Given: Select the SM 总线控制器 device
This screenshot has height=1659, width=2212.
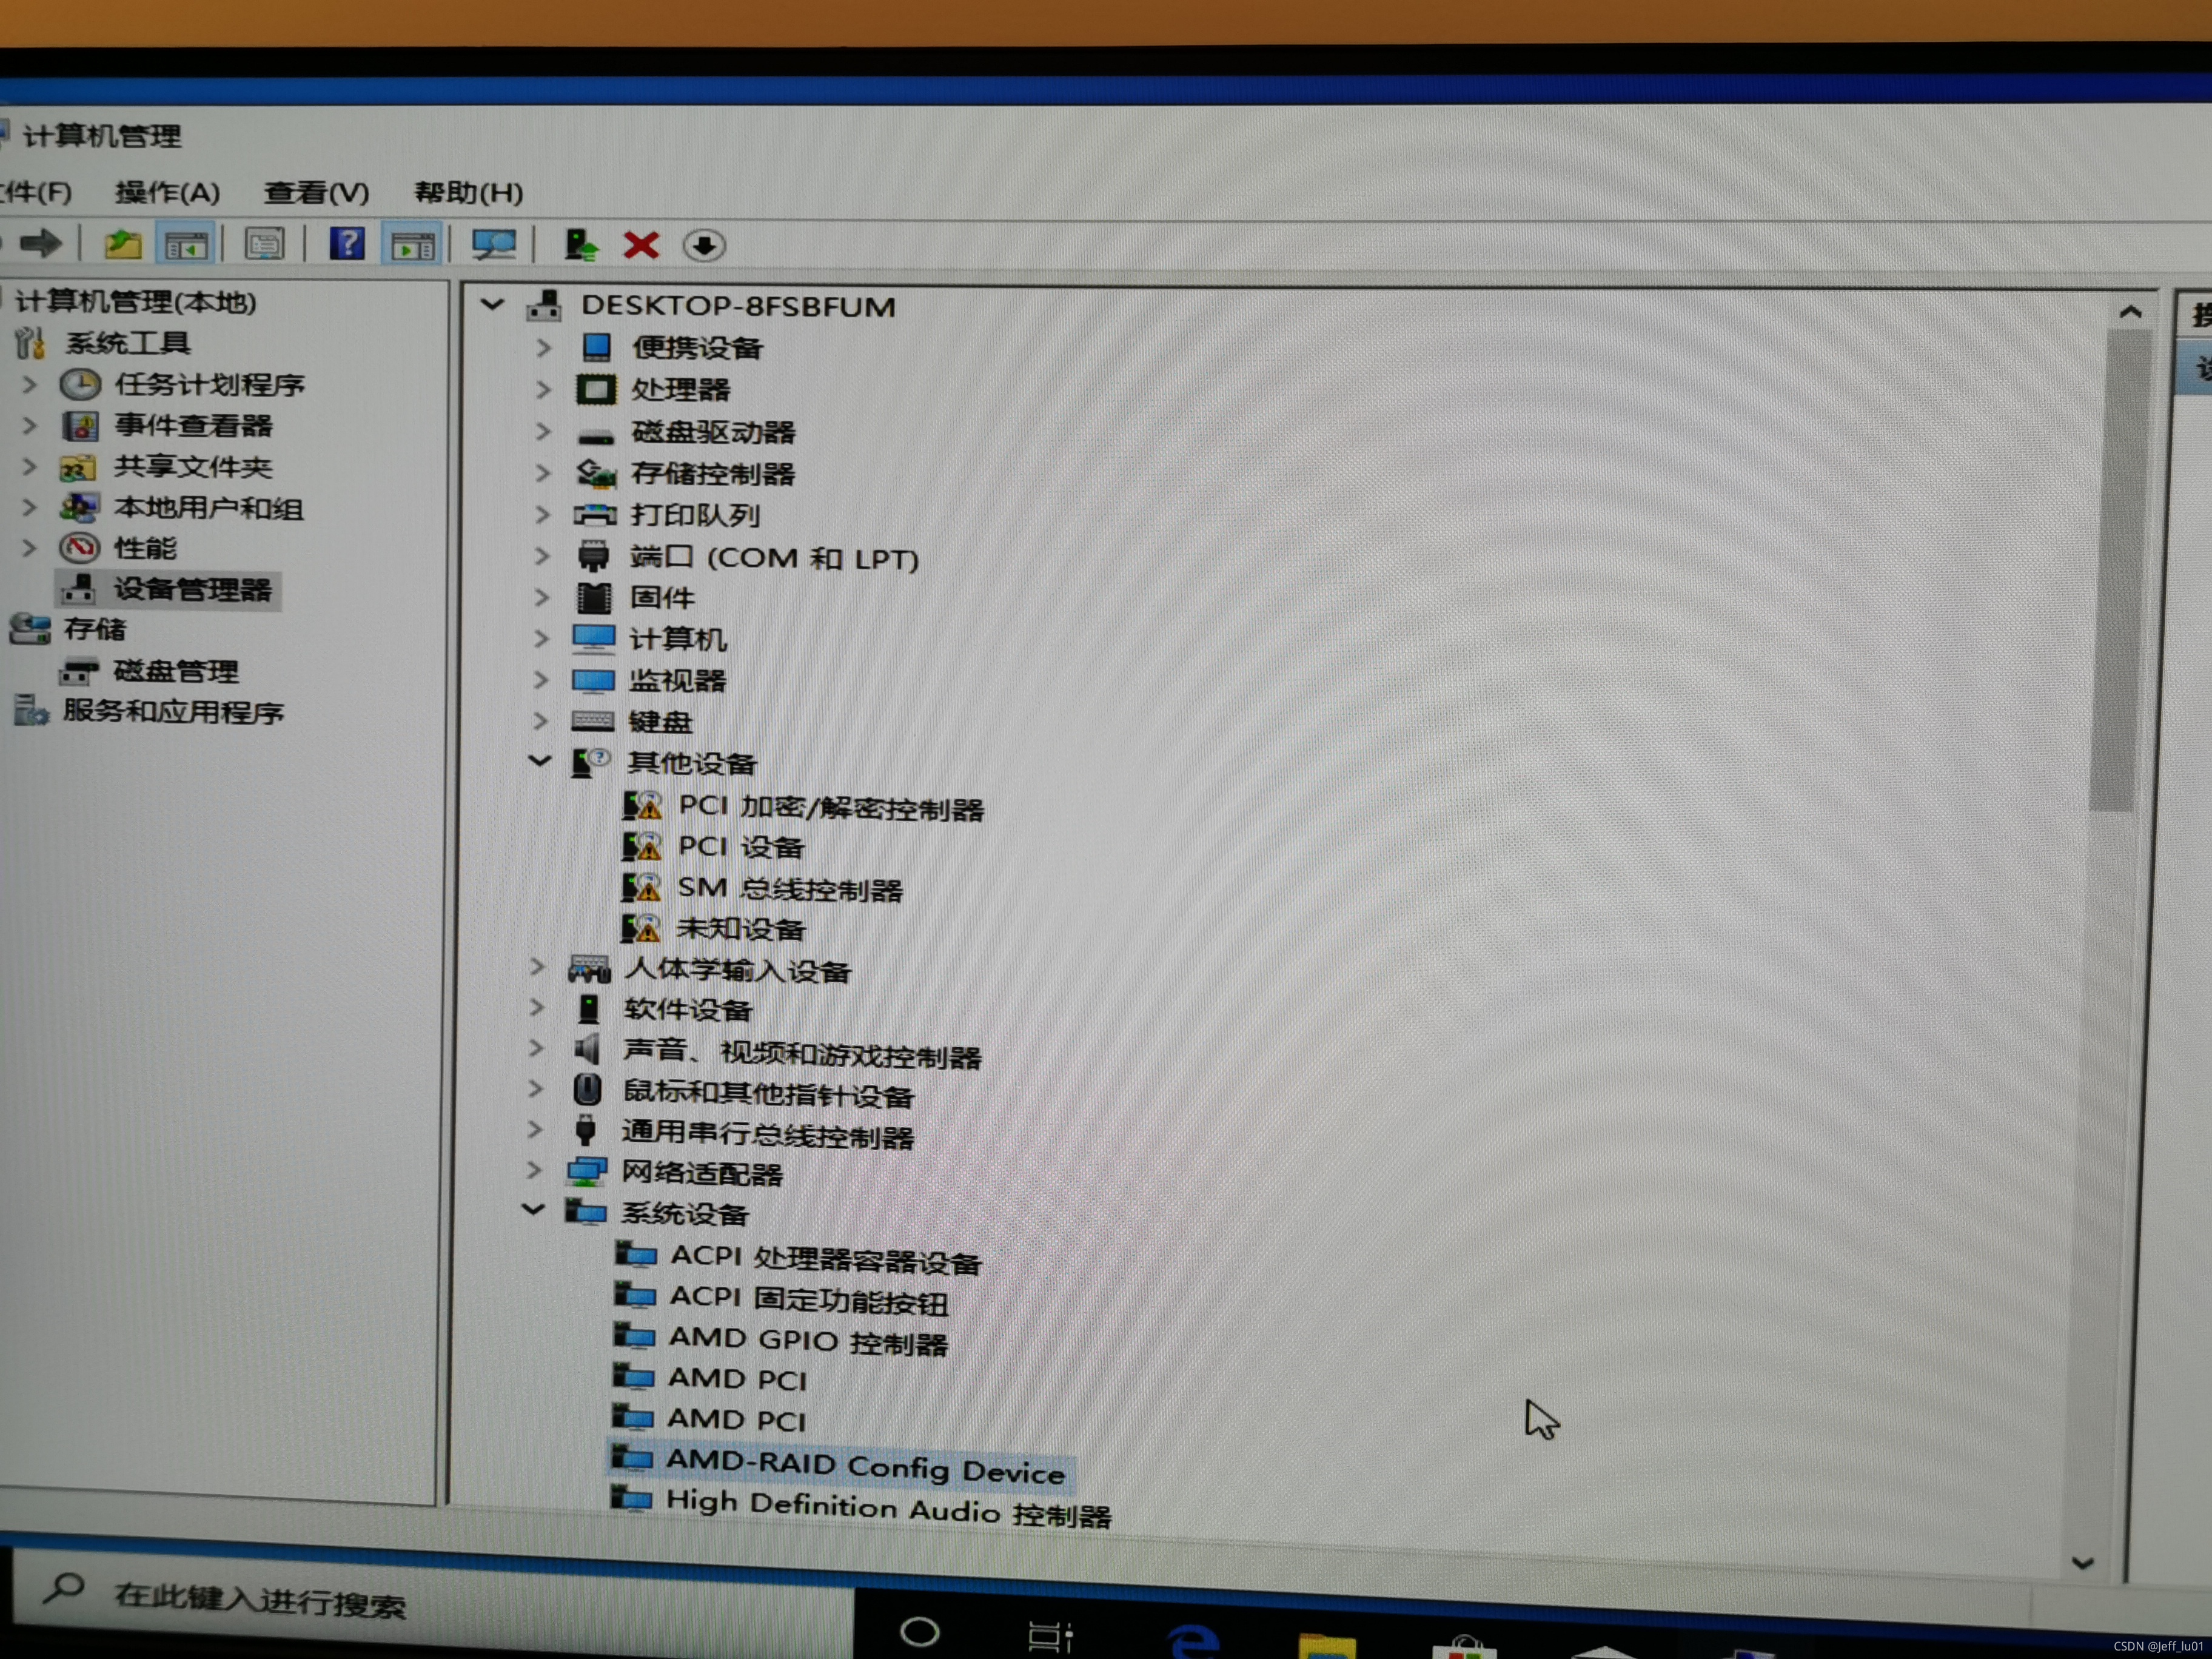Looking at the screenshot, I should 789,888.
